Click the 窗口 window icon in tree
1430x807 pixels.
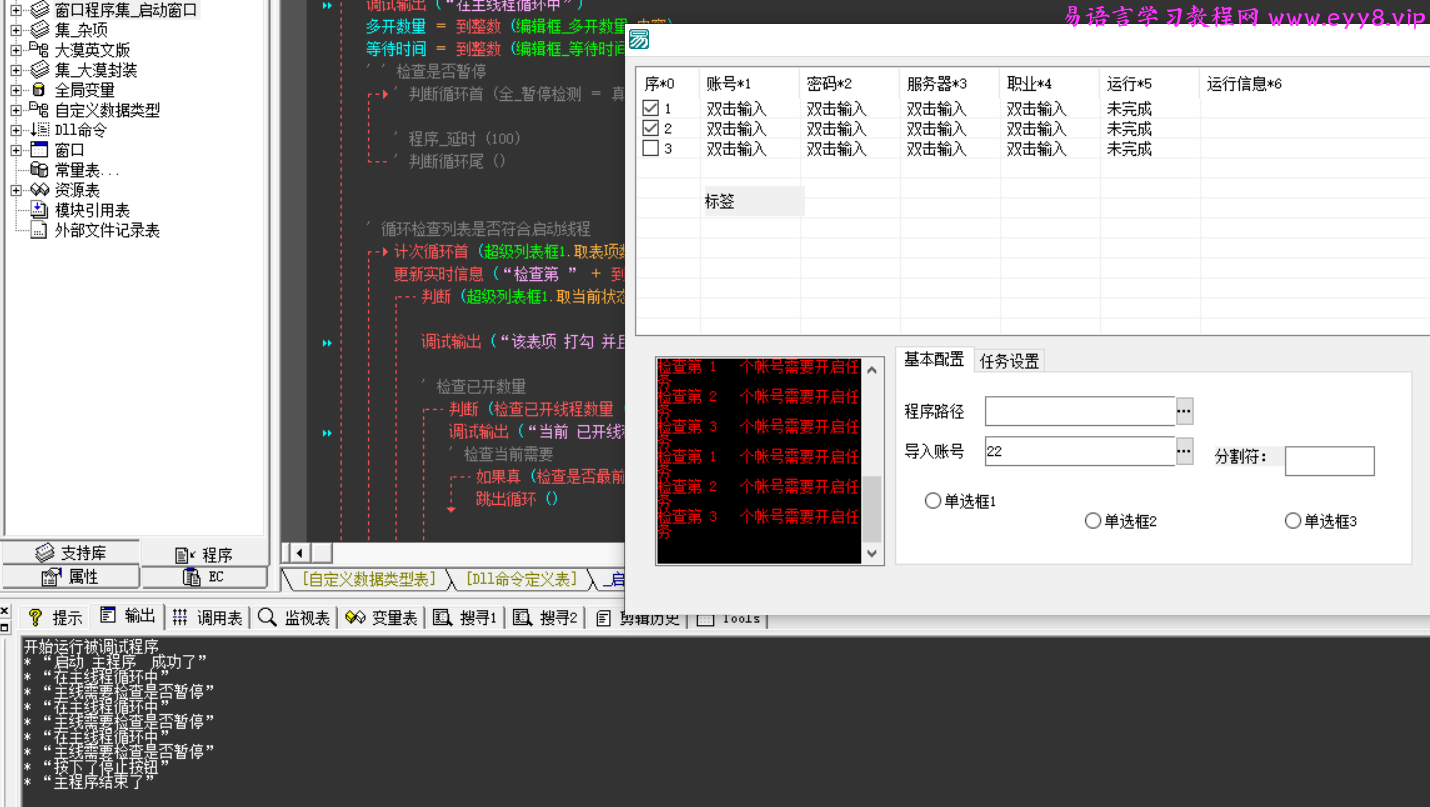pos(39,150)
